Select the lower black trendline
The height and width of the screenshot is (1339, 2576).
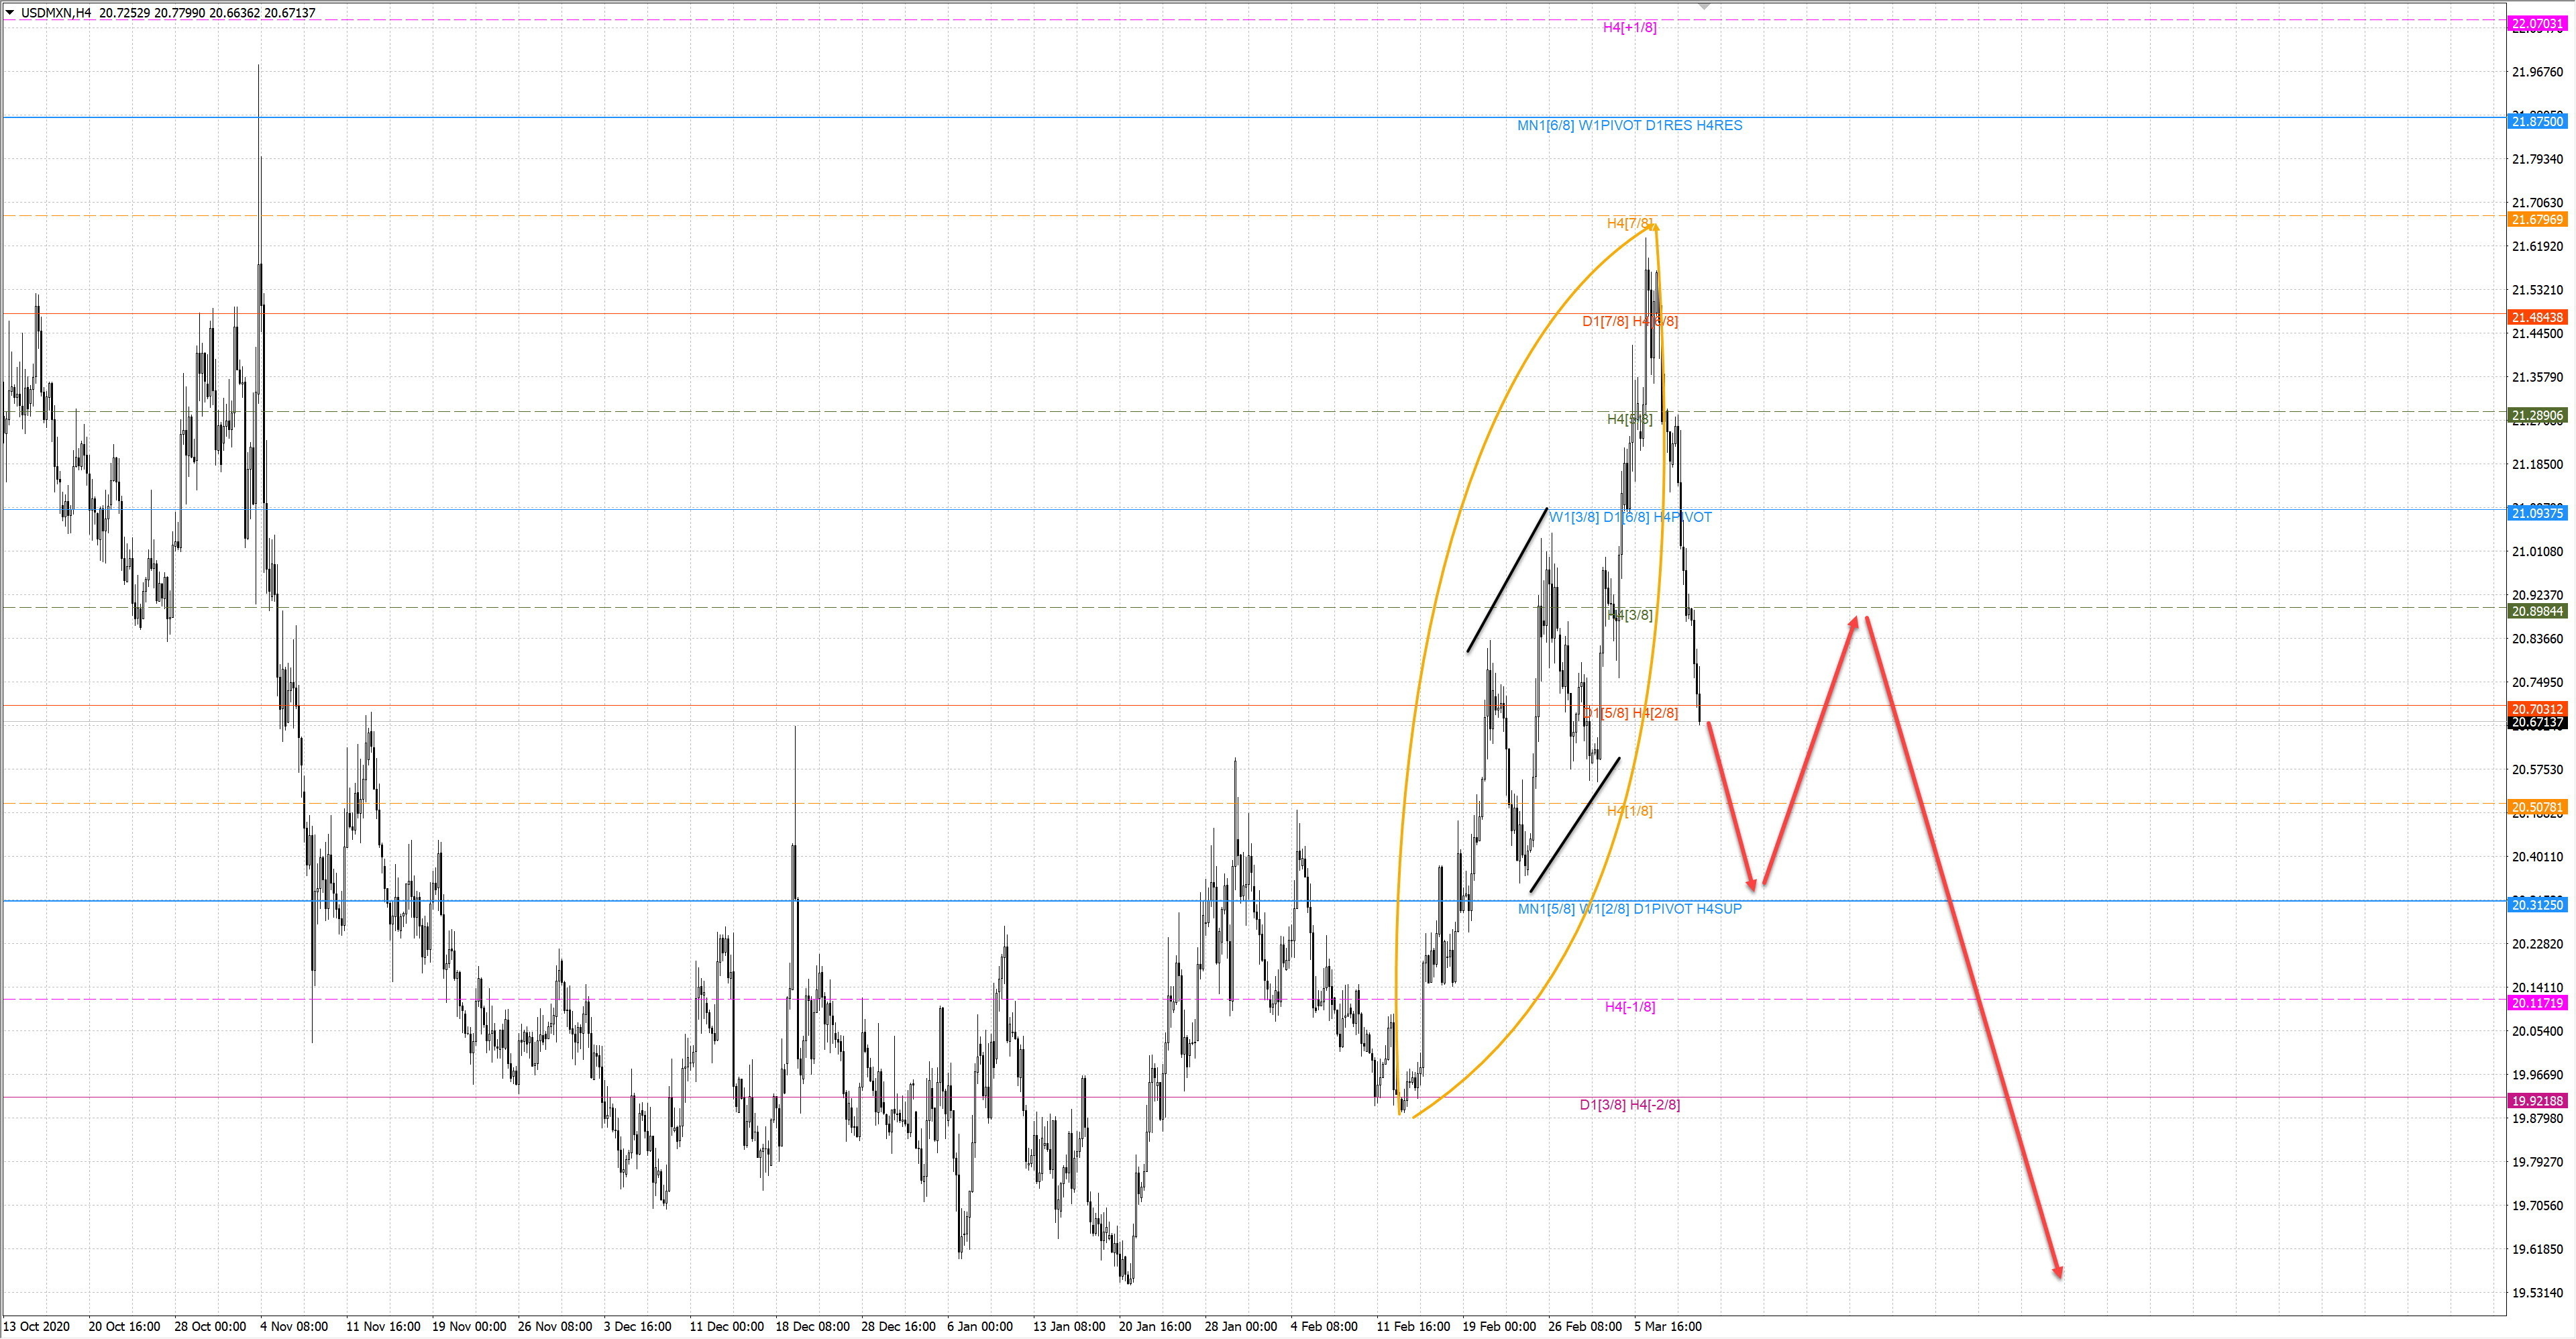[x=1574, y=825]
